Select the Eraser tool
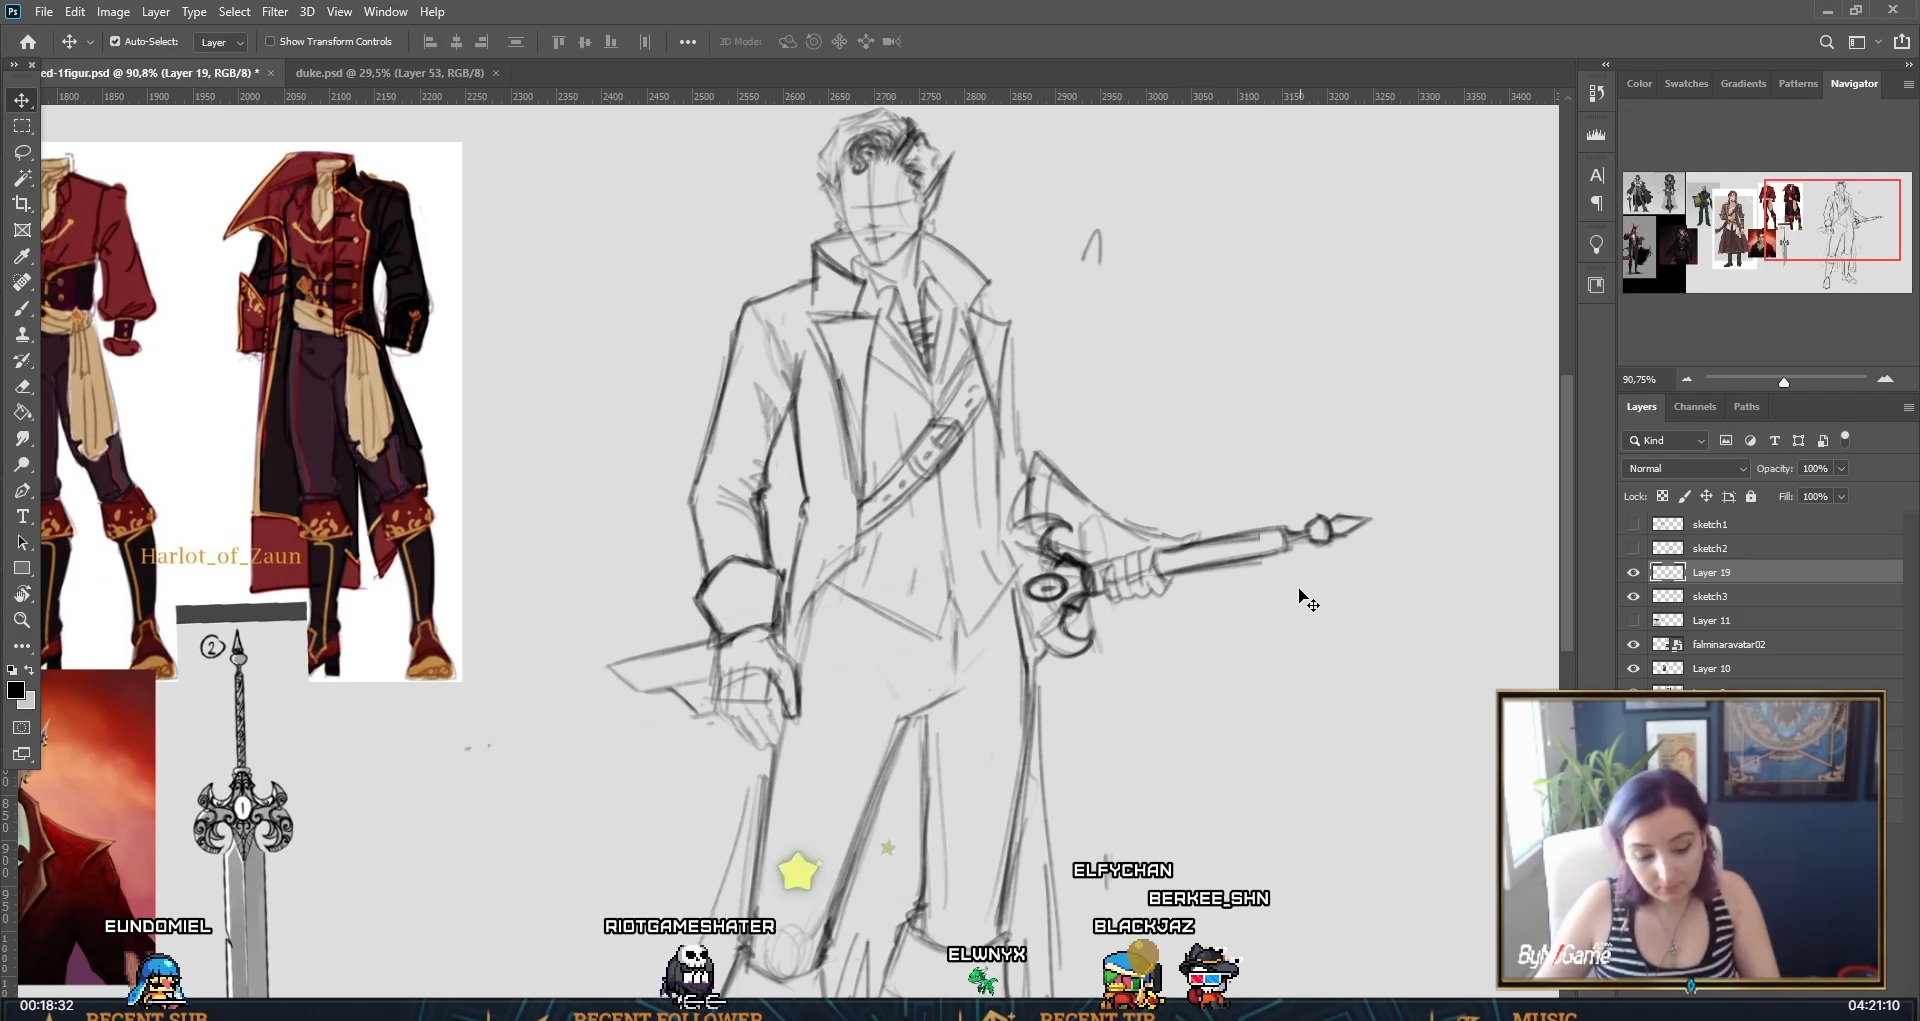 tap(22, 387)
